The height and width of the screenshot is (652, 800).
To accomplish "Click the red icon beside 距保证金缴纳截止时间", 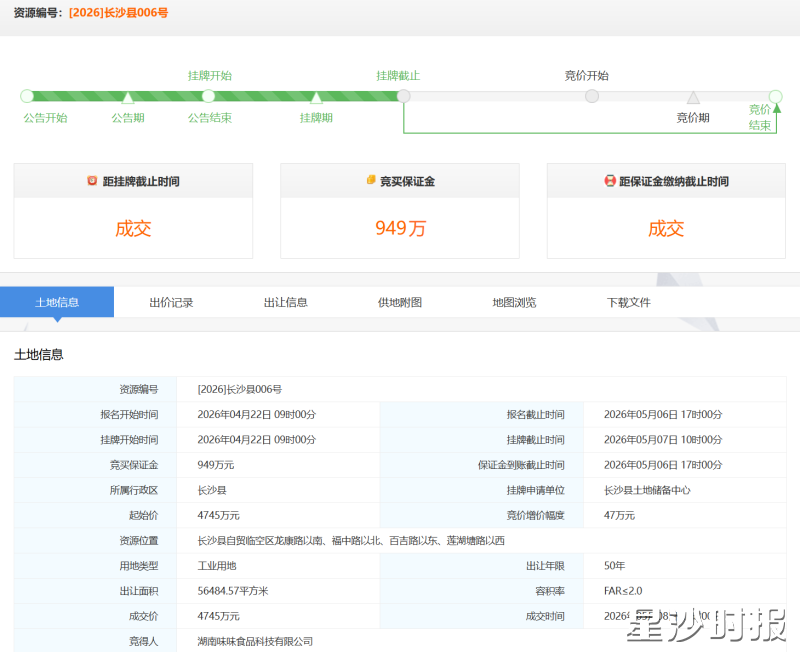I will (610, 181).
